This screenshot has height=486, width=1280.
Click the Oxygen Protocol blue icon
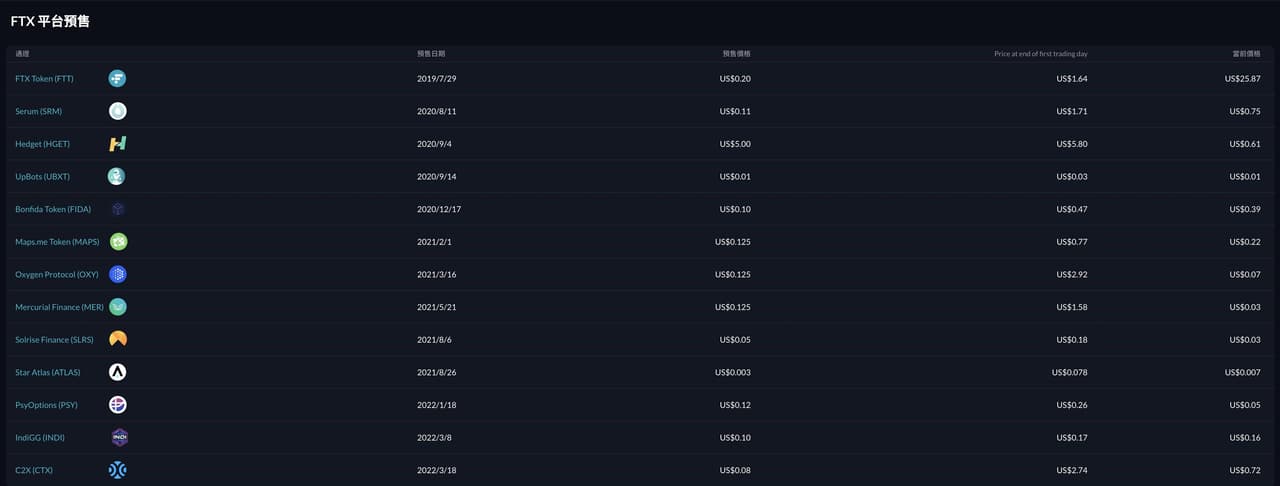118,274
